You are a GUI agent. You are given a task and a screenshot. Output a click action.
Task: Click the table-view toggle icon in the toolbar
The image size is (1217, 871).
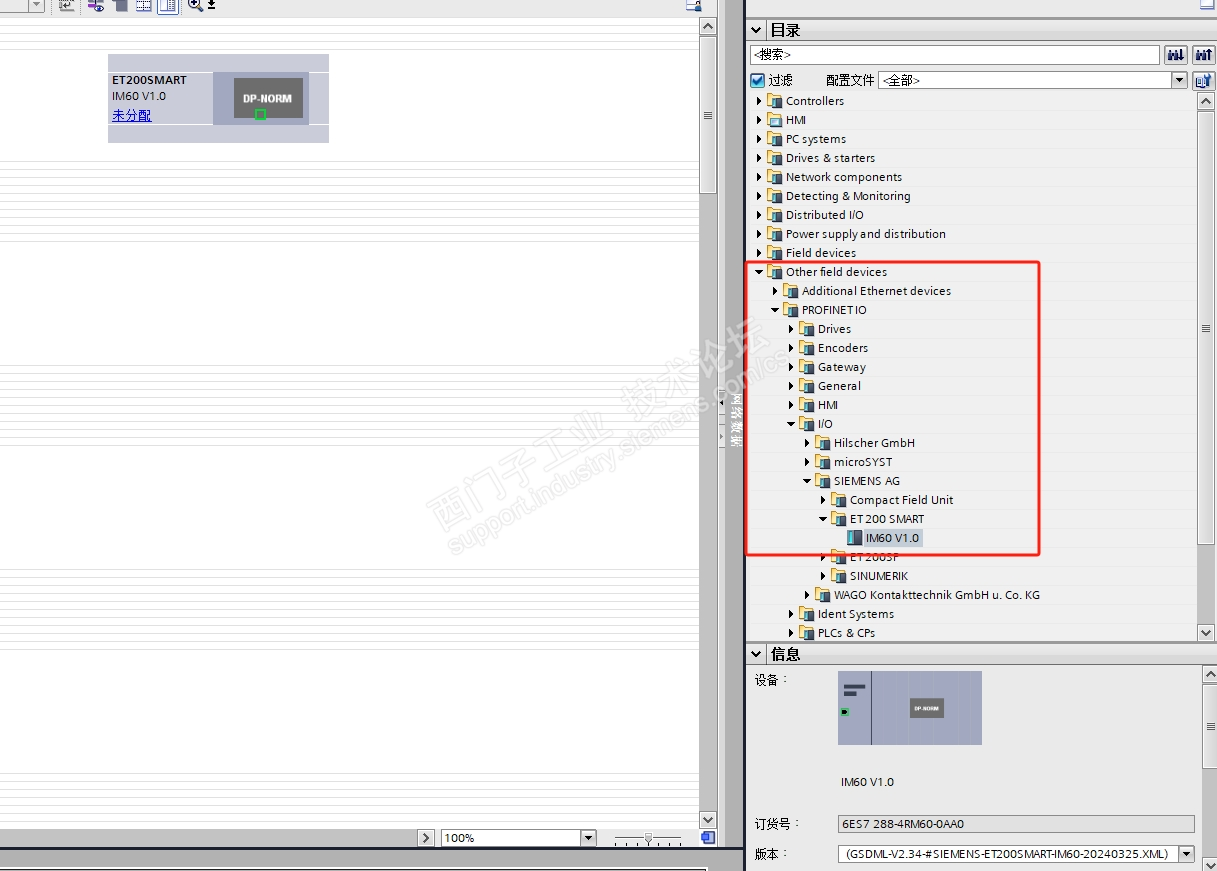pos(168,6)
